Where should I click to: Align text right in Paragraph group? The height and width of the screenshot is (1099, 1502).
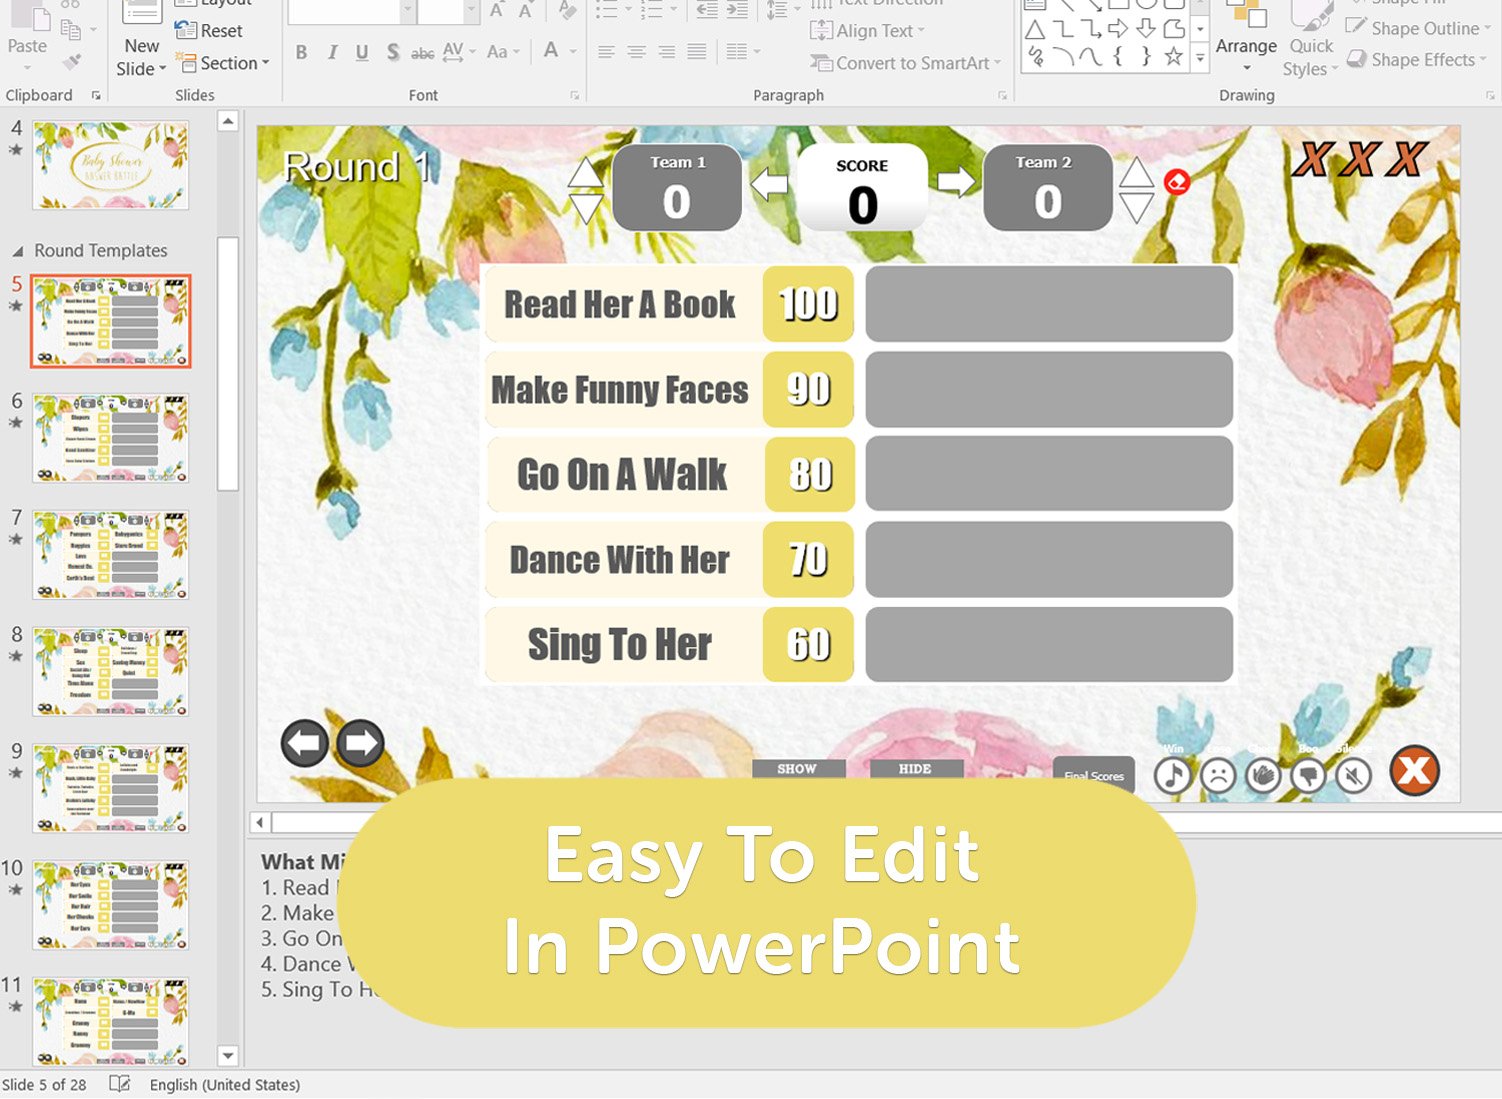click(x=666, y=52)
